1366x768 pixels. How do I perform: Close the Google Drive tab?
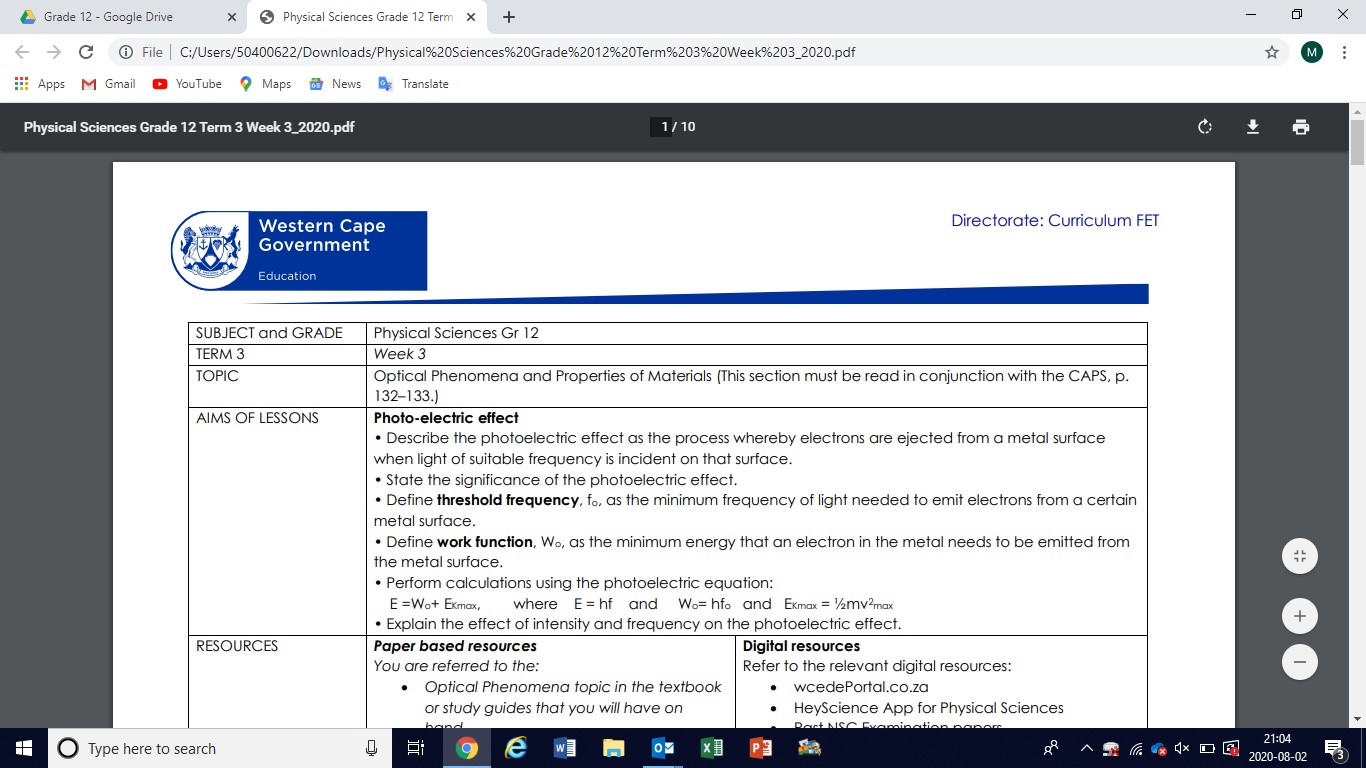232,17
